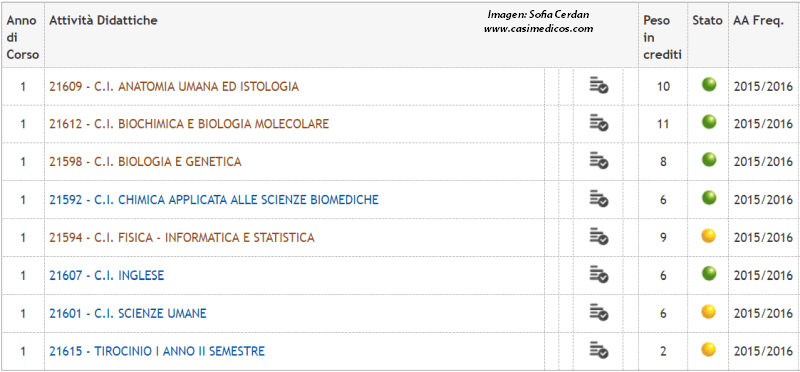Select 21601 - C.I. Scienze Umane link
Image resolution: width=800 pixels, height=372 pixels.
pos(128,313)
